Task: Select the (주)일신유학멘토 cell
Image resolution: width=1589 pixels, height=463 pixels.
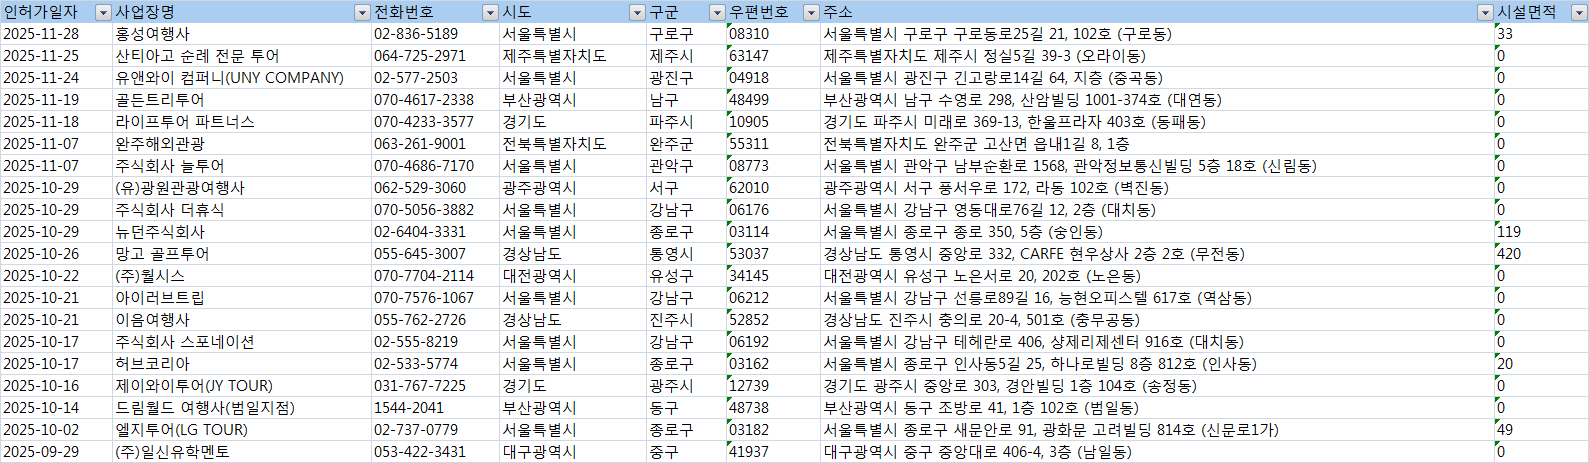Action: pos(241,452)
